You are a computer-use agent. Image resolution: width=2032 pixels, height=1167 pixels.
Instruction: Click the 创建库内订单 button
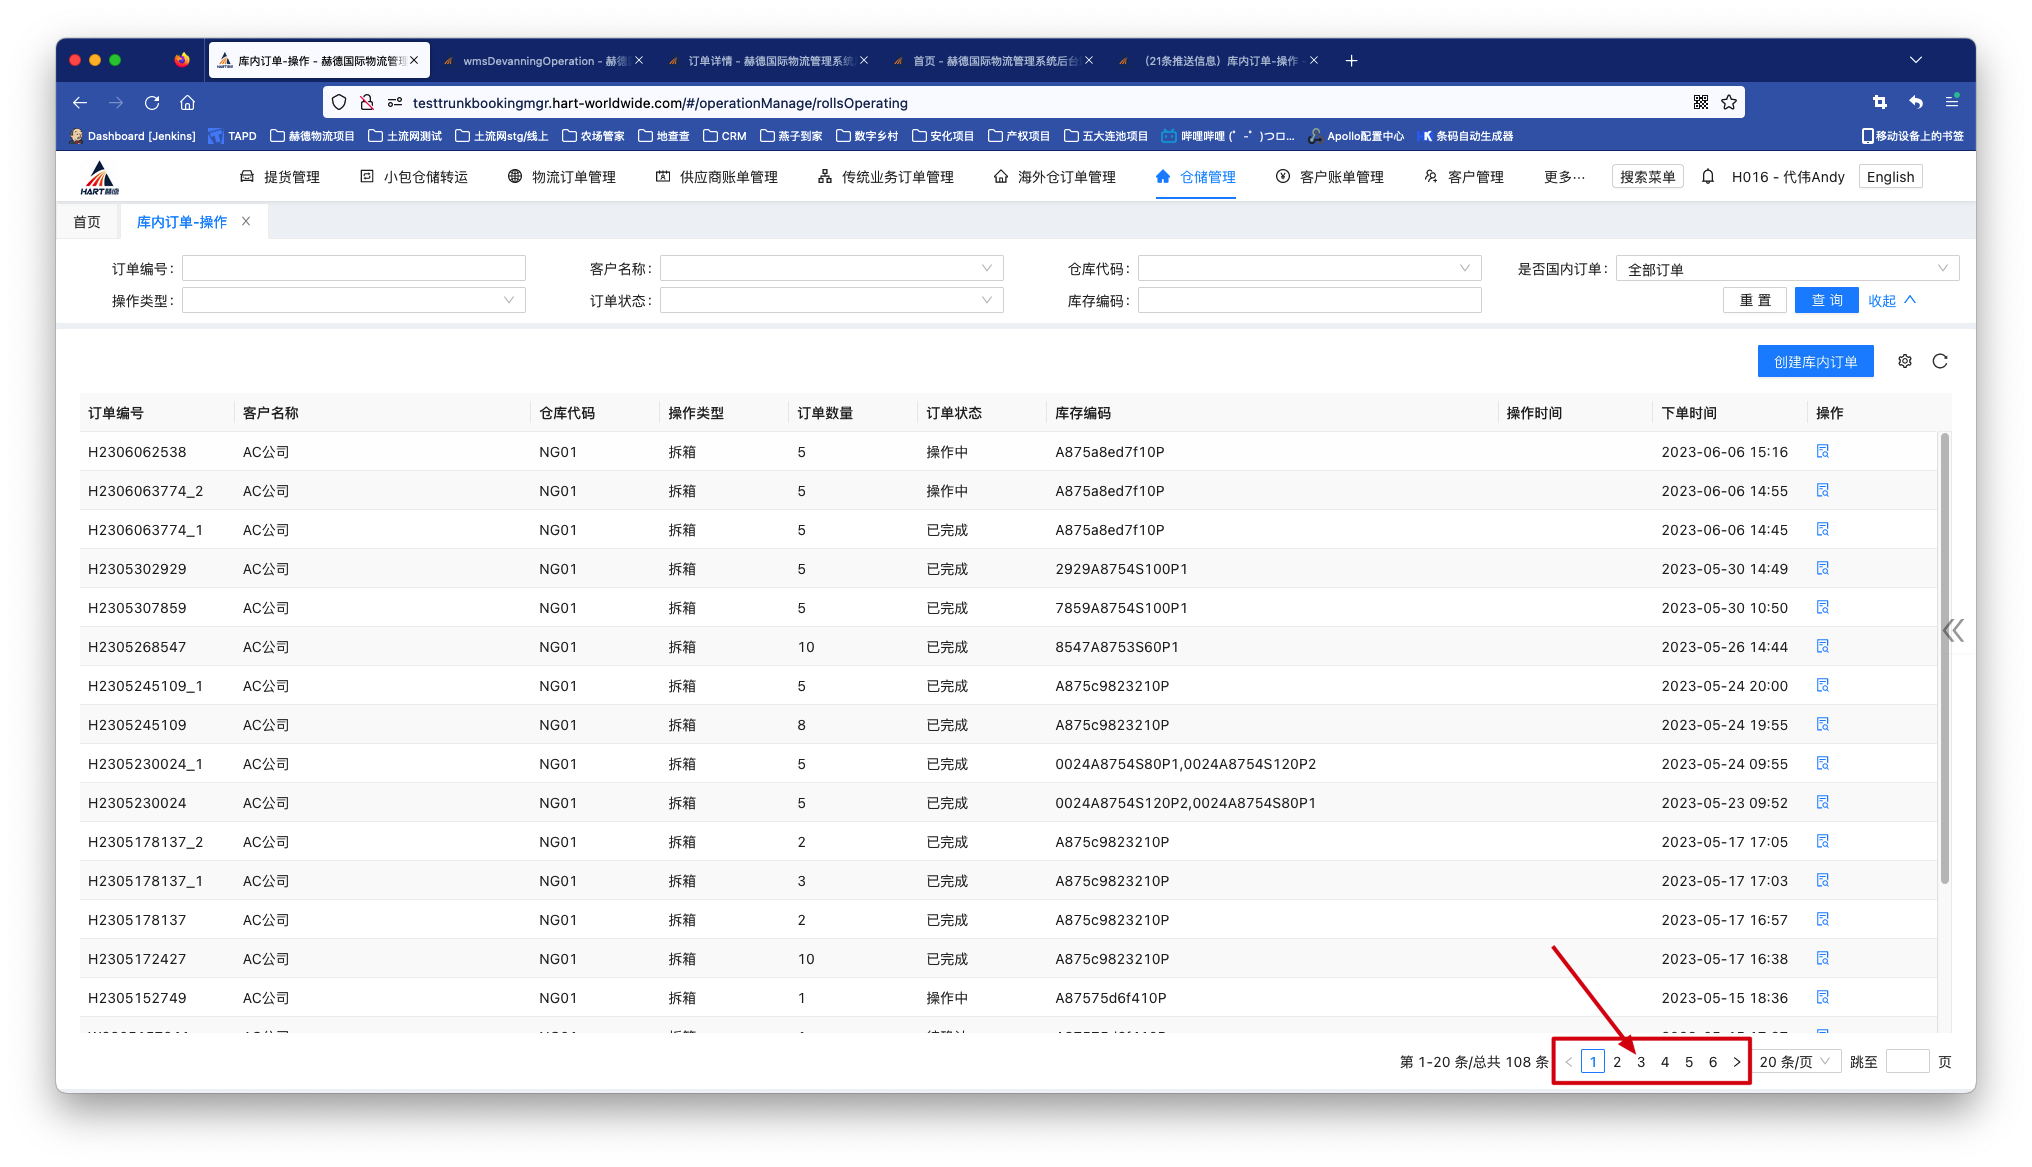tap(1815, 362)
